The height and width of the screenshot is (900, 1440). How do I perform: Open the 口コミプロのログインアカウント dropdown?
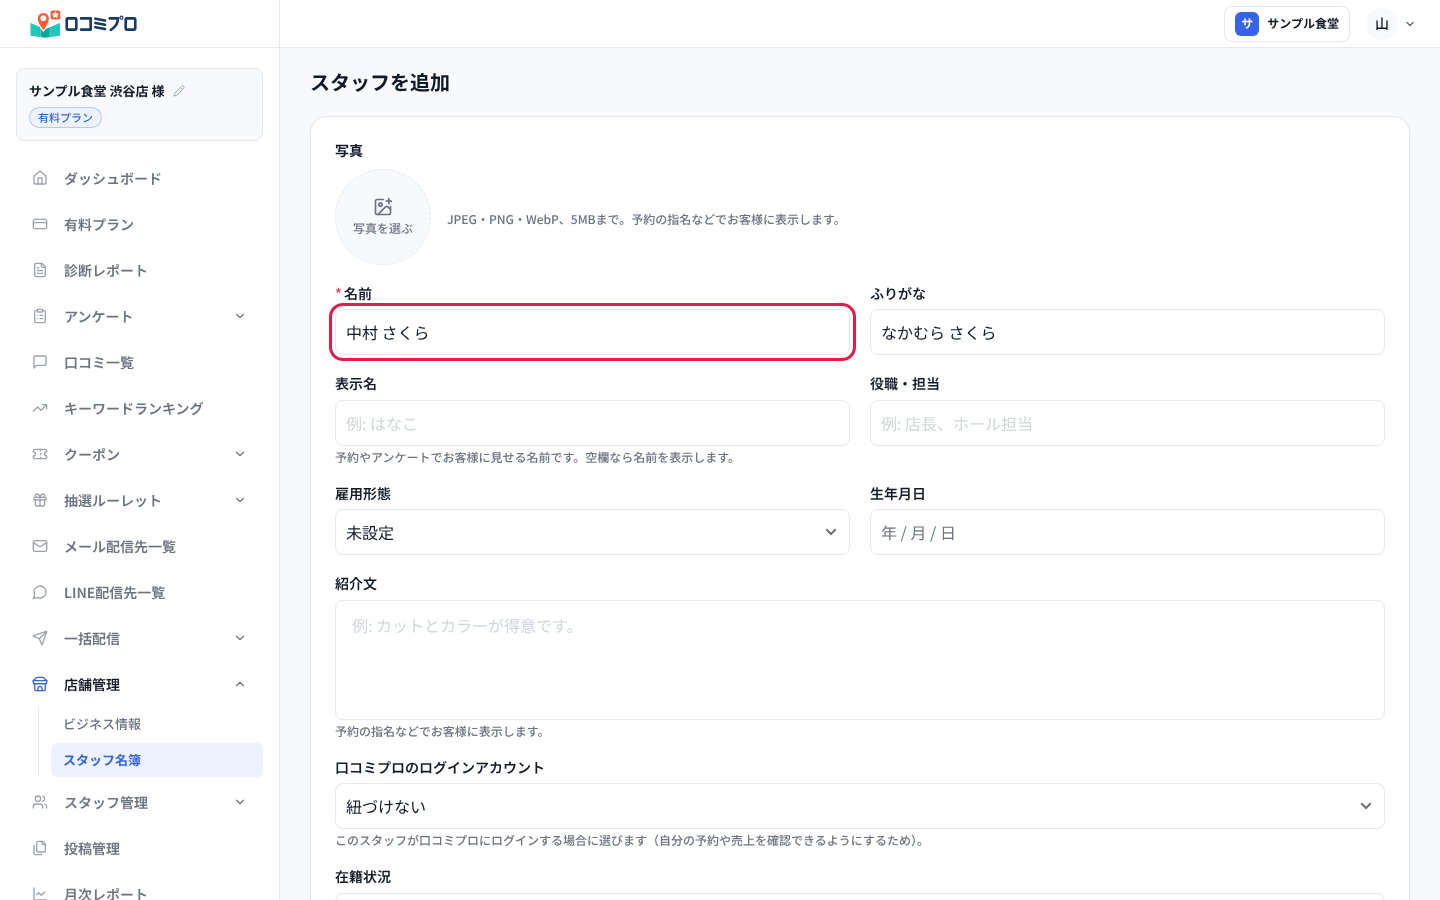point(859,806)
